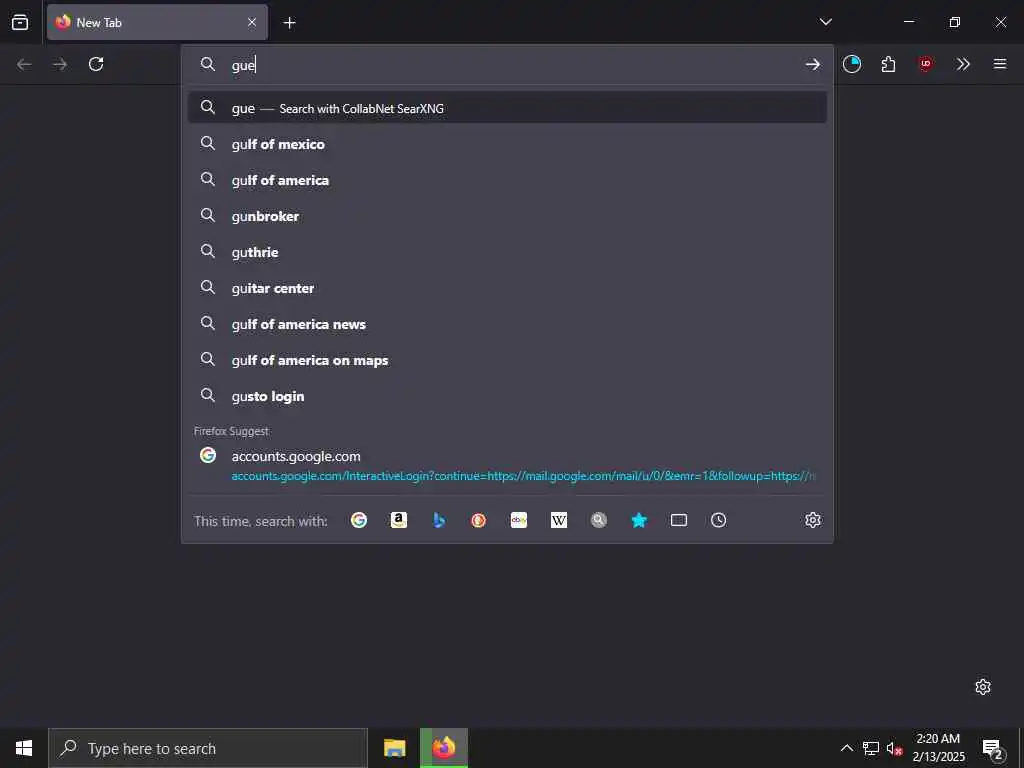Pick the 'gulf of america news' suggestion
The image size is (1024, 768).
pos(507,324)
